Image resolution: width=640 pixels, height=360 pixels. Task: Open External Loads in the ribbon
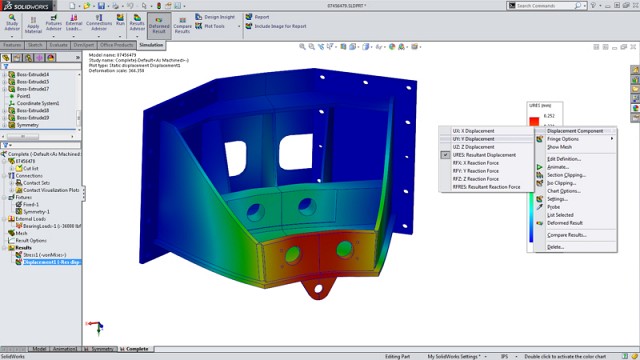click(74, 23)
